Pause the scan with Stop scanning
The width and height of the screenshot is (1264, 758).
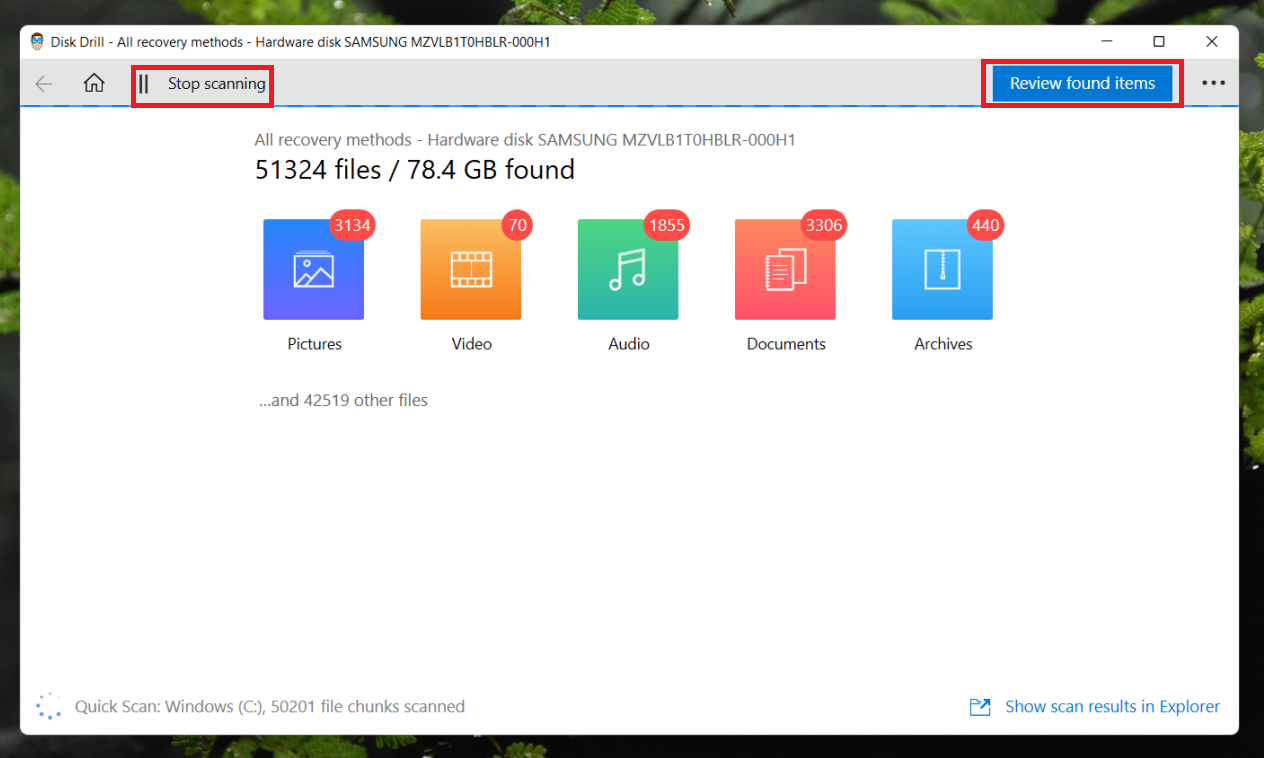(203, 84)
